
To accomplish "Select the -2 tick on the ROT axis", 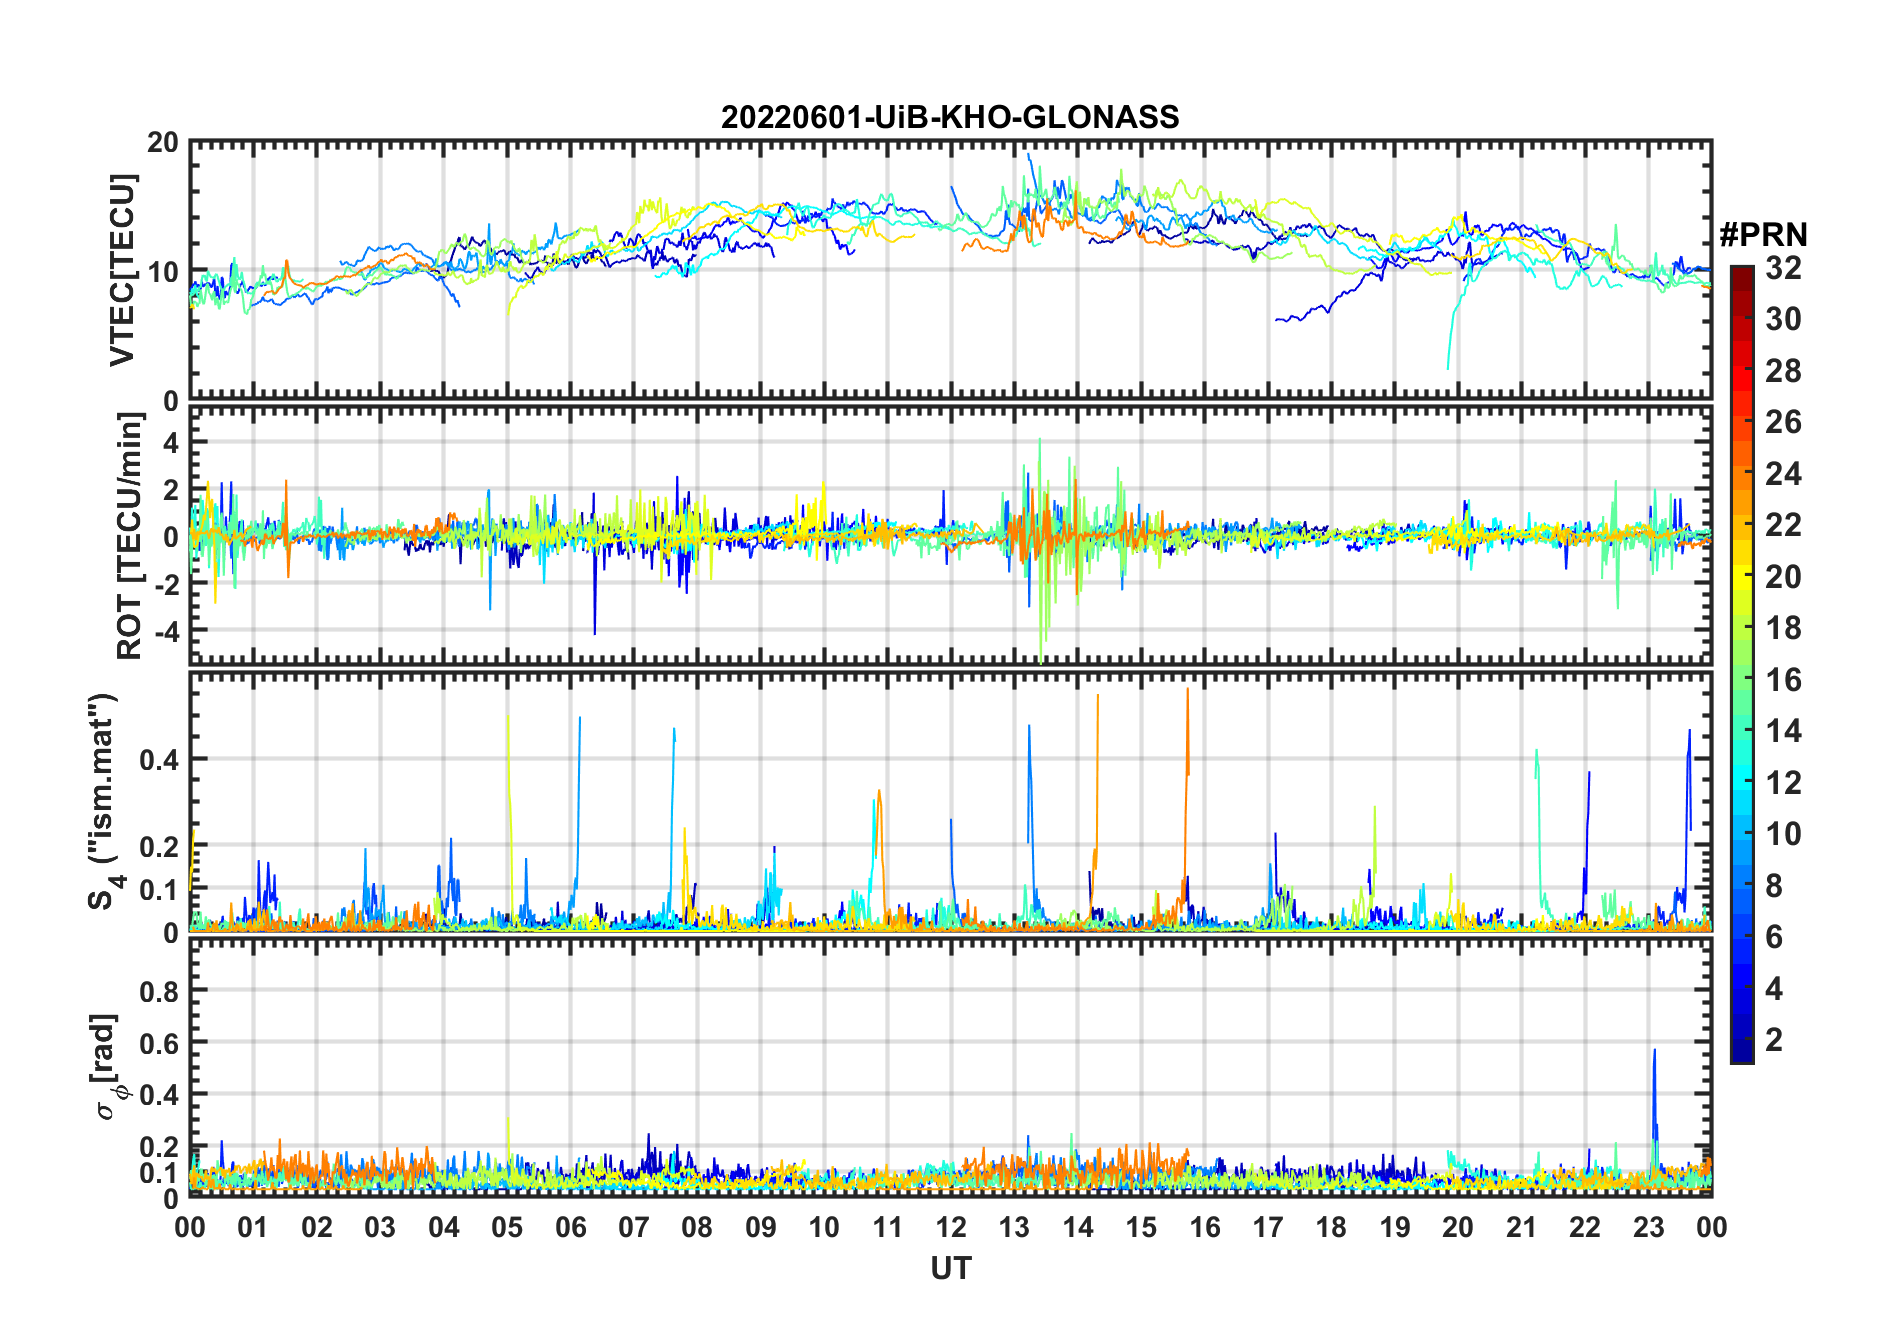I will (x=165, y=585).
